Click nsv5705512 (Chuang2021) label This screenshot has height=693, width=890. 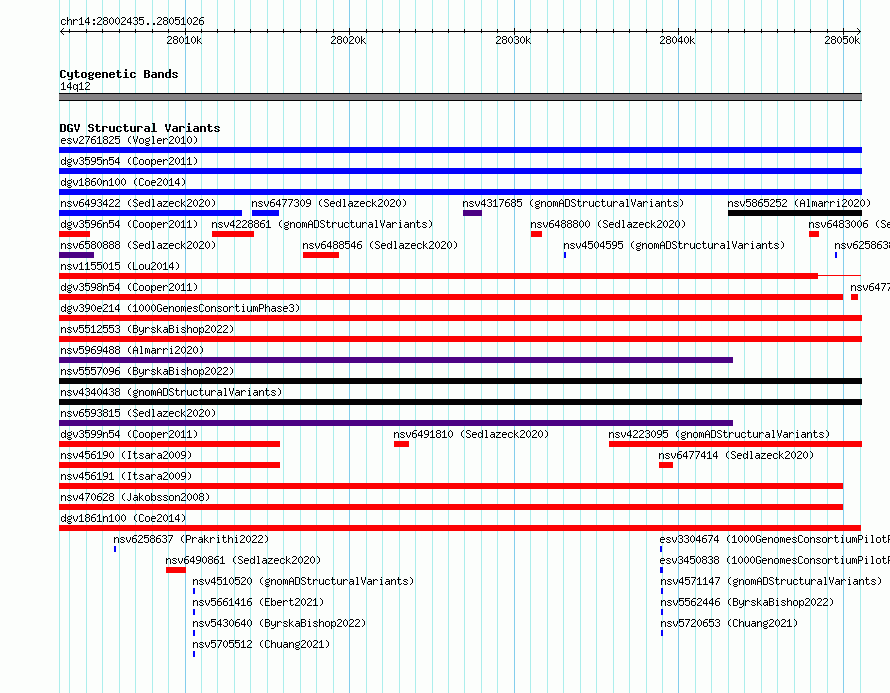coord(261,644)
